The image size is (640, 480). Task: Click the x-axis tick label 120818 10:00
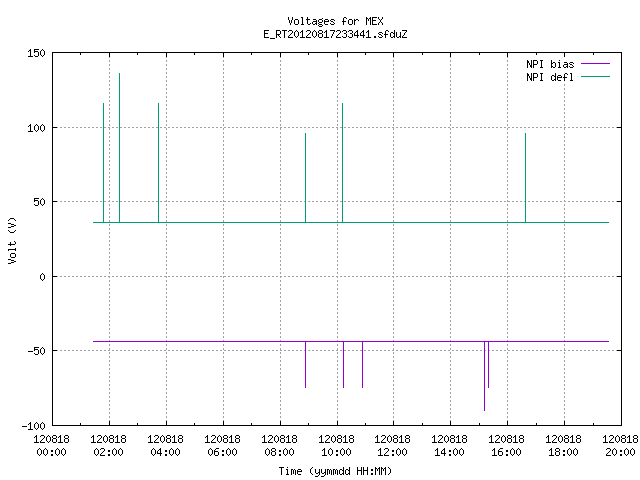[x=336, y=446]
